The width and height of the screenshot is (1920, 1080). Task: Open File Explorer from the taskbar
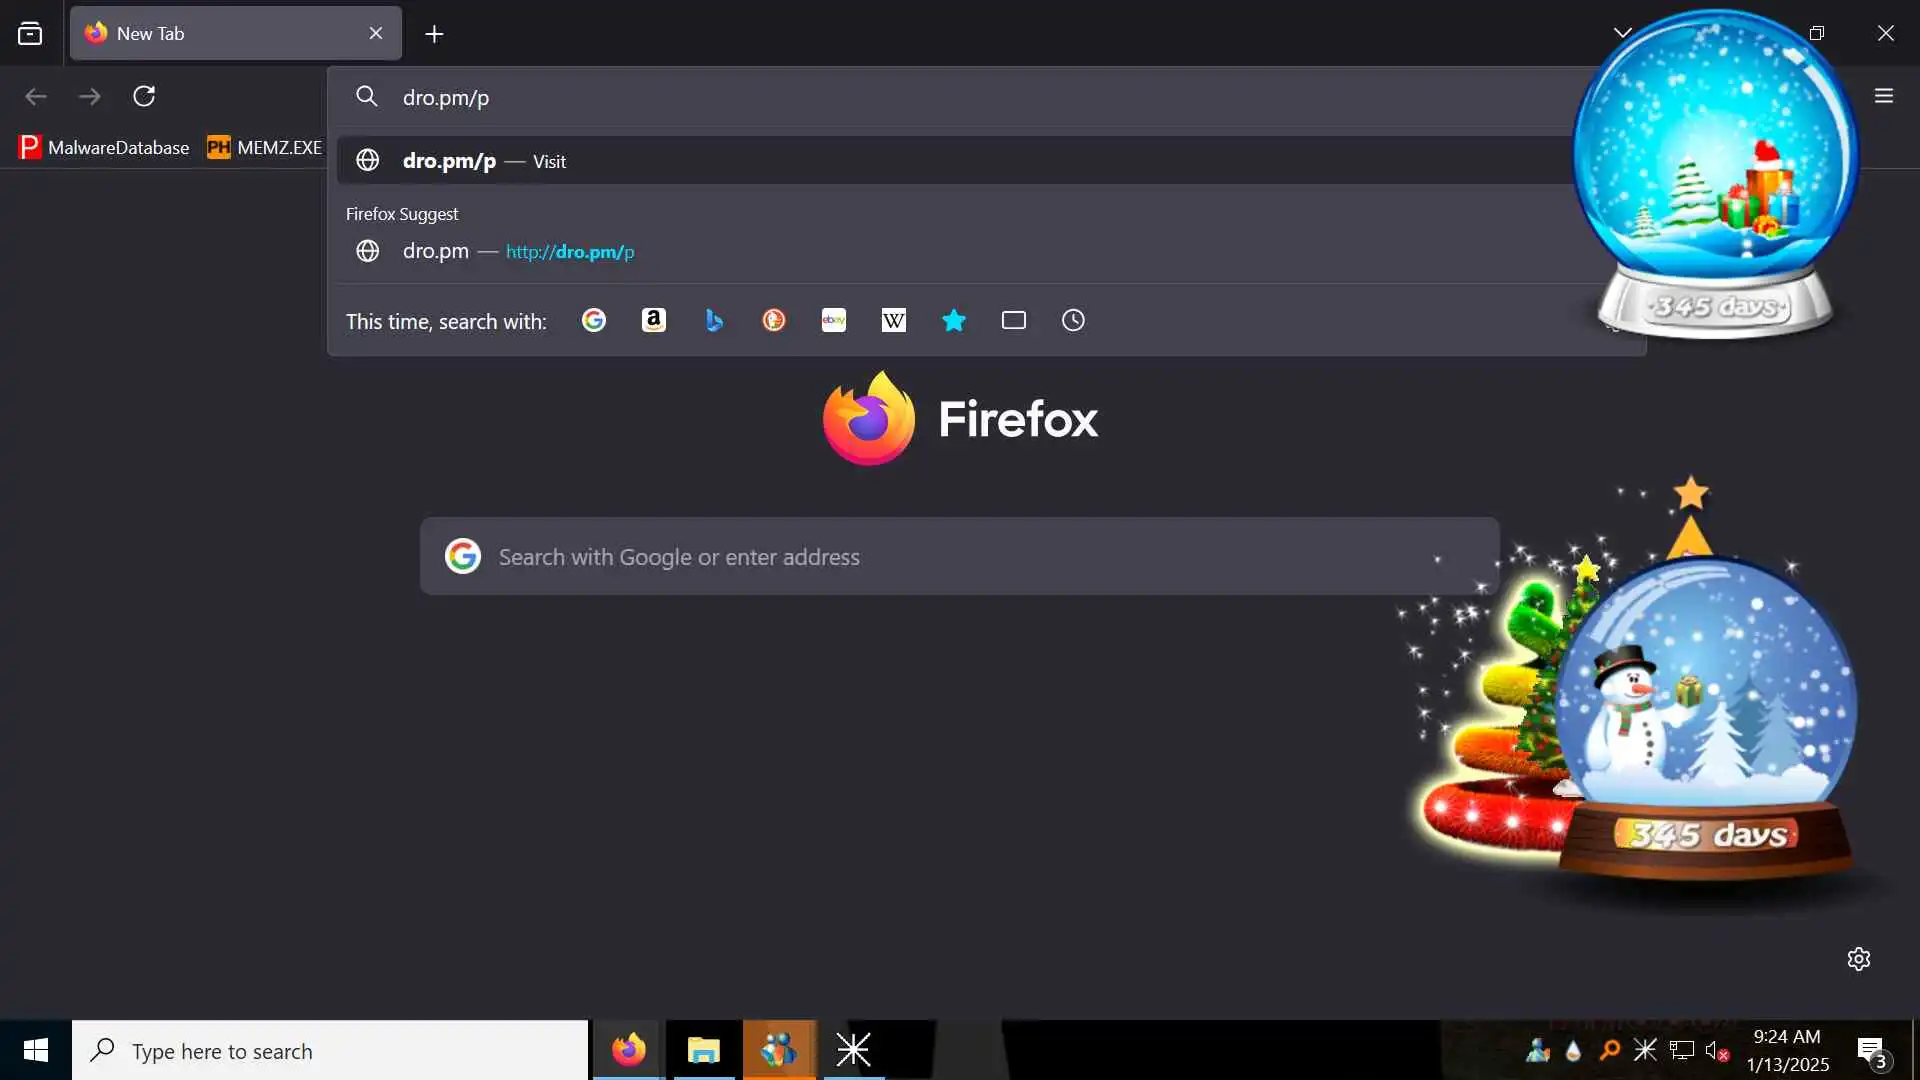click(x=704, y=1050)
